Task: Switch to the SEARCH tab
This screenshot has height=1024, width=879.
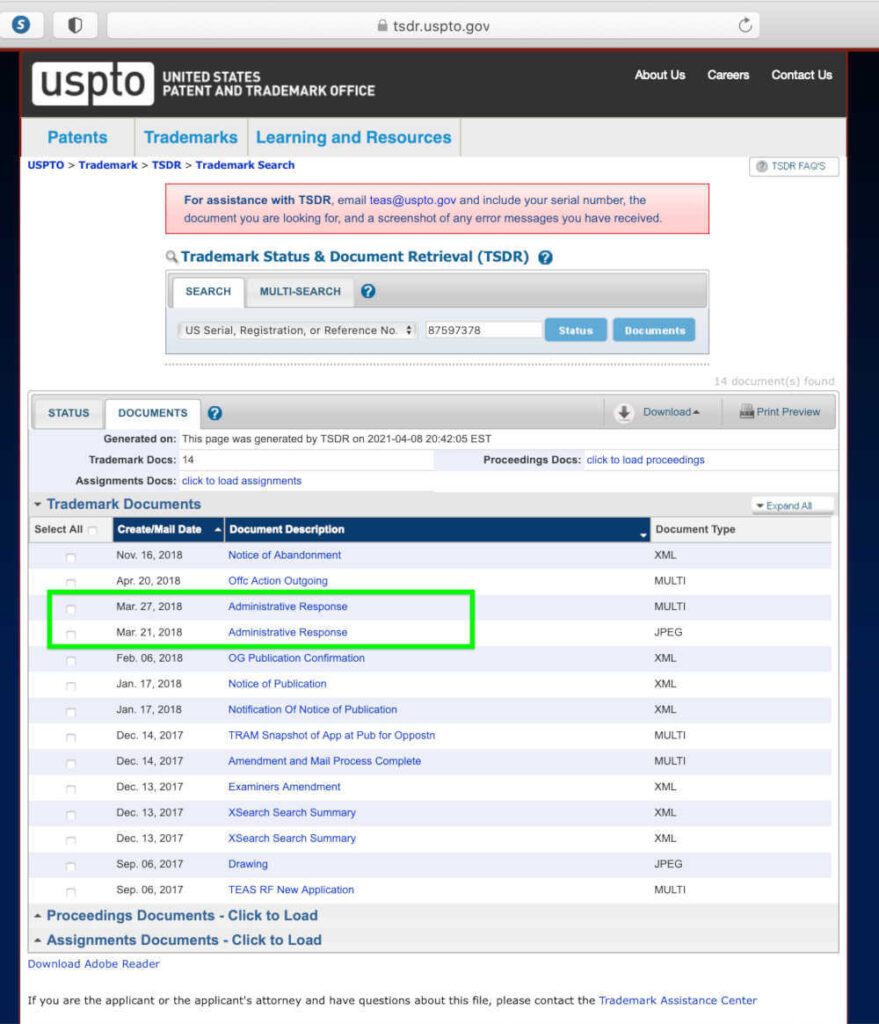Action: [208, 292]
